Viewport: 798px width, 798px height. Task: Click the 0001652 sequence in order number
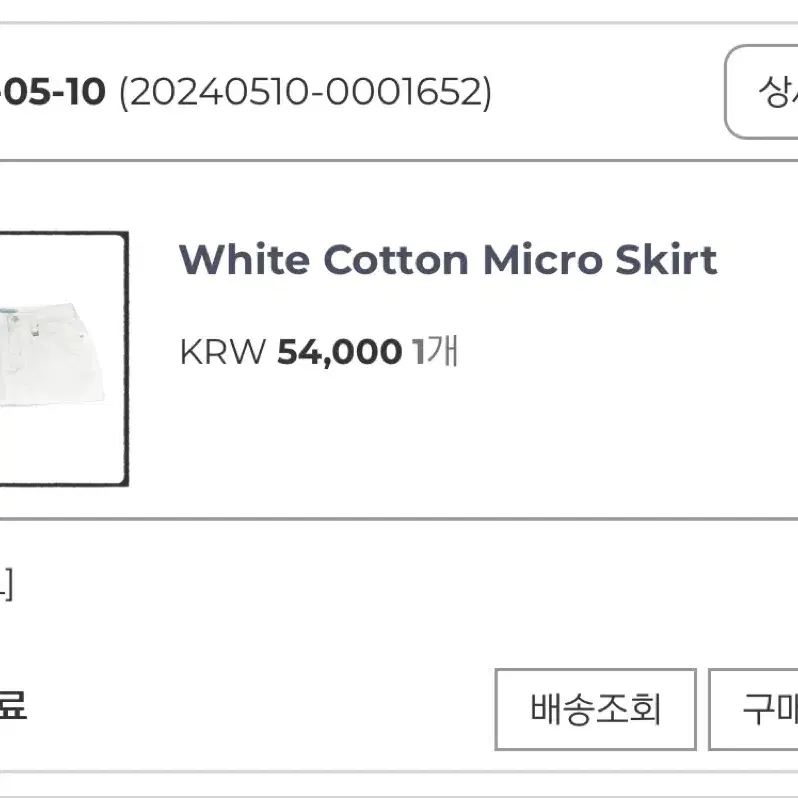pos(403,93)
